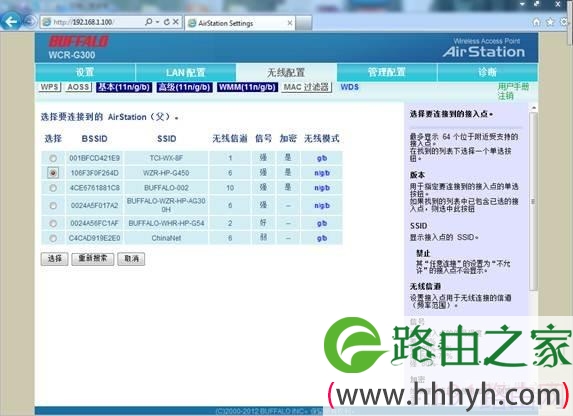This screenshot has width=573, height=416.
Task: Open the 设置 main tab
Action: click(85, 72)
